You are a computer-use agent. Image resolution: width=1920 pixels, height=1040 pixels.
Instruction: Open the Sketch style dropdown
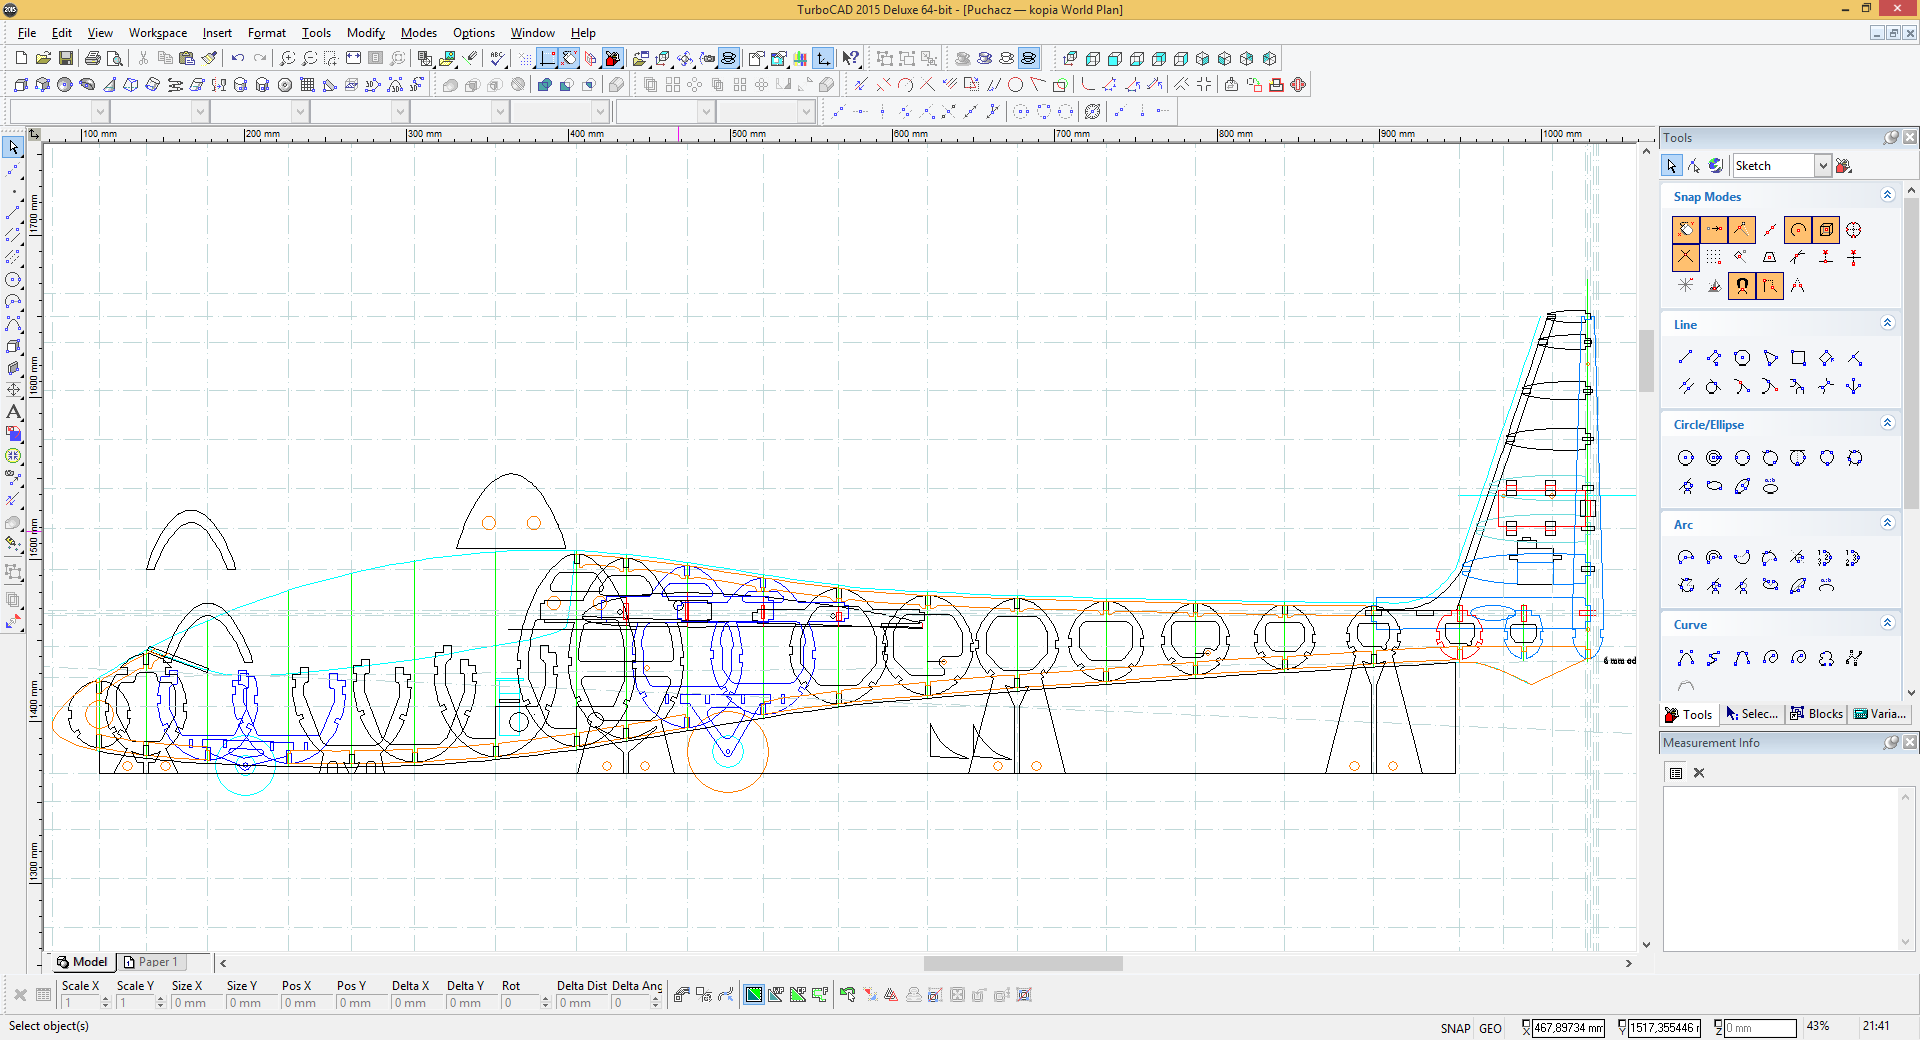pyautogui.click(x=1823, y=166)
